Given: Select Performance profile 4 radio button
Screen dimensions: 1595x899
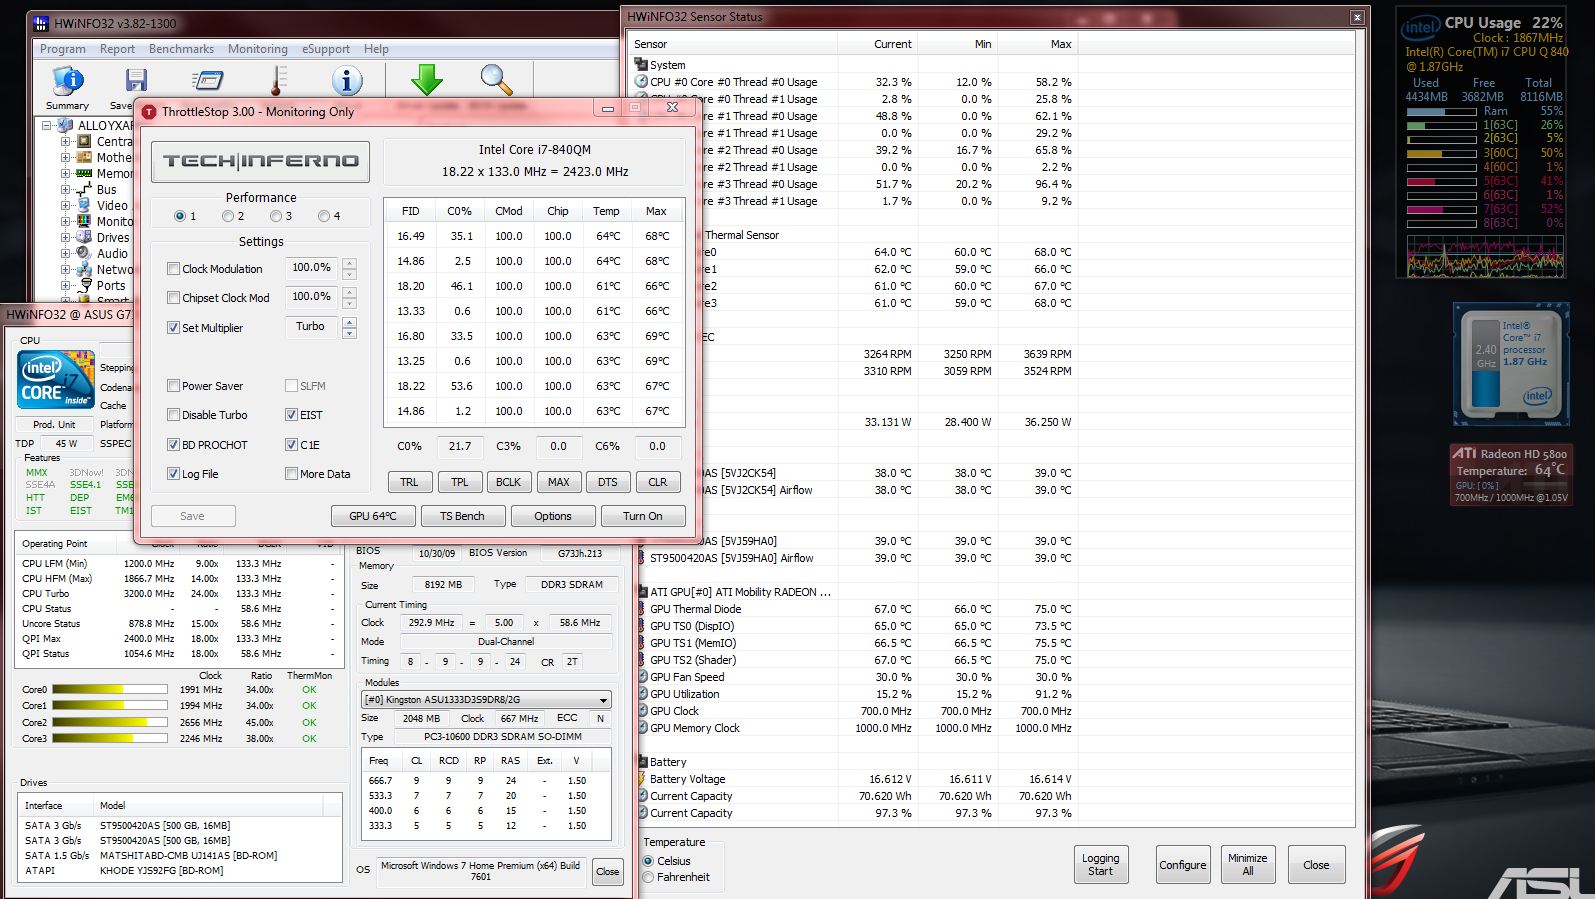Looking at the screenshot, I should [324, 216].
